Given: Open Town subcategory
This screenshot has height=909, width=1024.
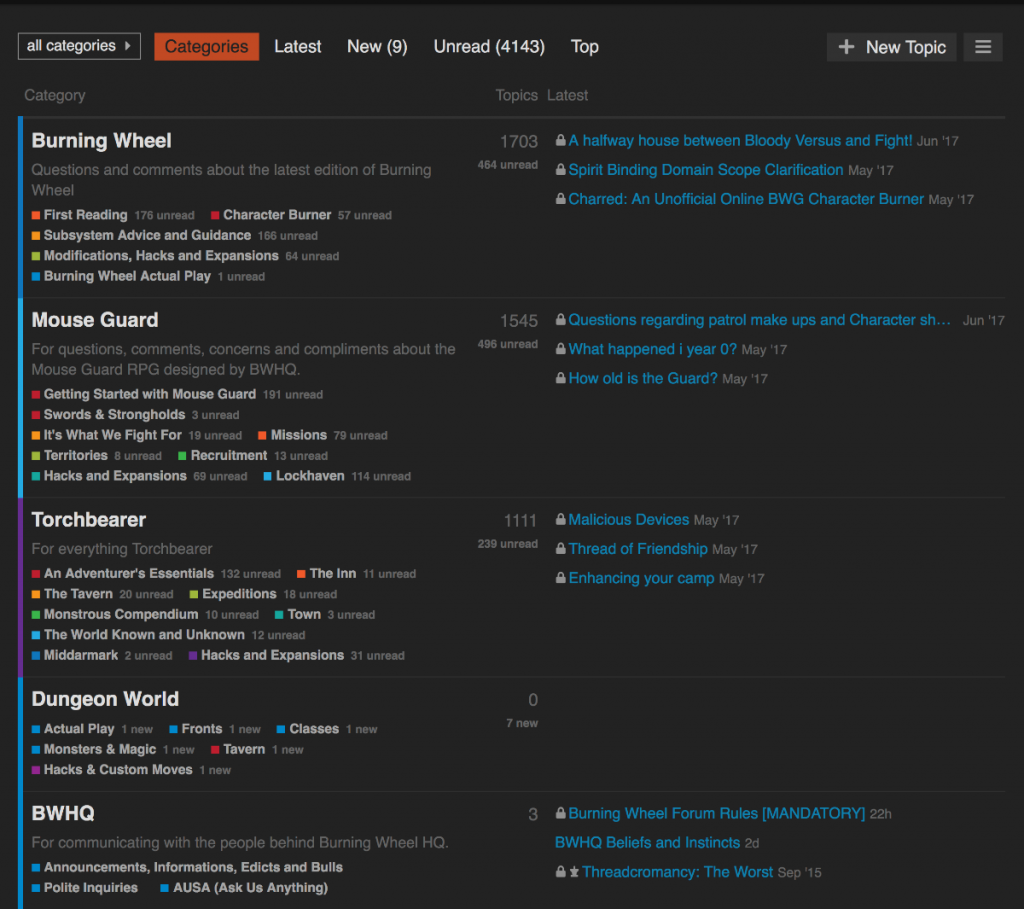Looking at the screenshot, I should 304,614.
